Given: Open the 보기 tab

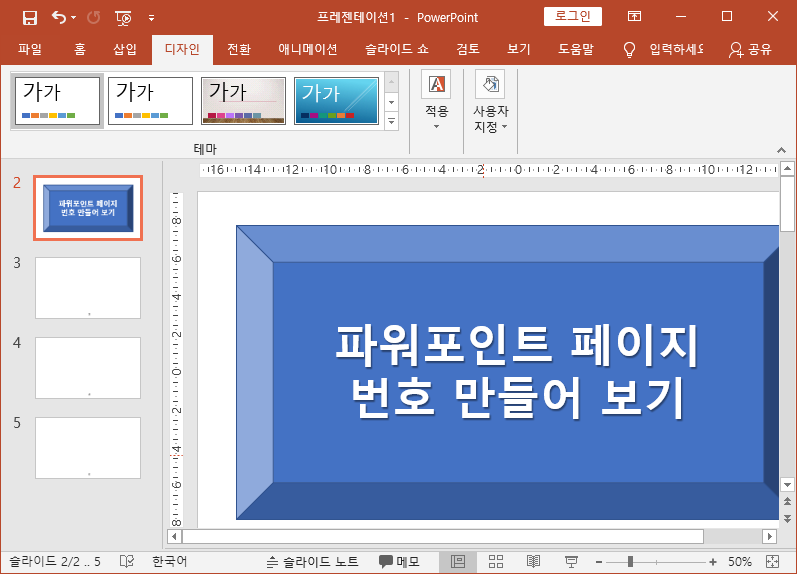Looking at the screenshot, I should (x=518, y=49).
